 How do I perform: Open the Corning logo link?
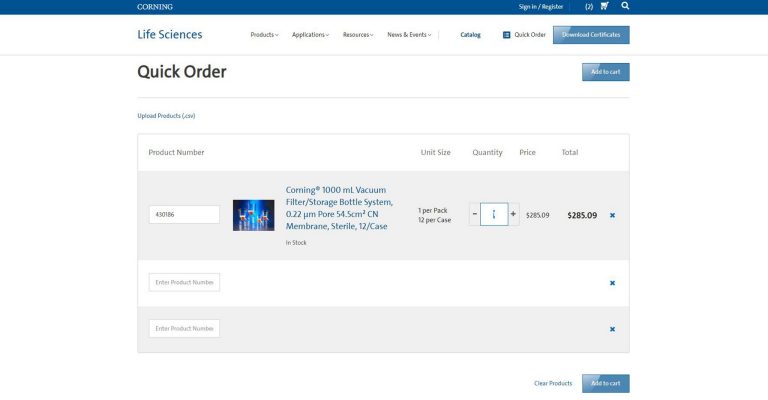tap(155, 7)
